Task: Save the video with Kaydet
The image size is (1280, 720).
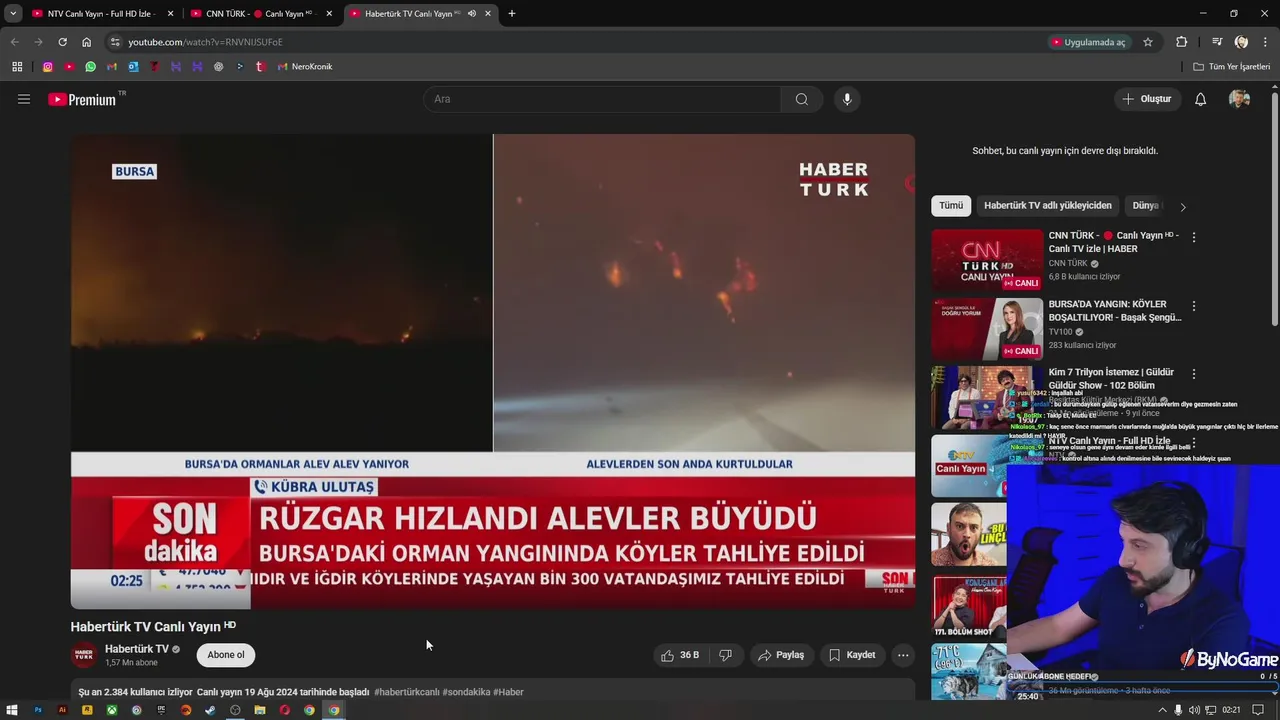Action: point(852,655)
